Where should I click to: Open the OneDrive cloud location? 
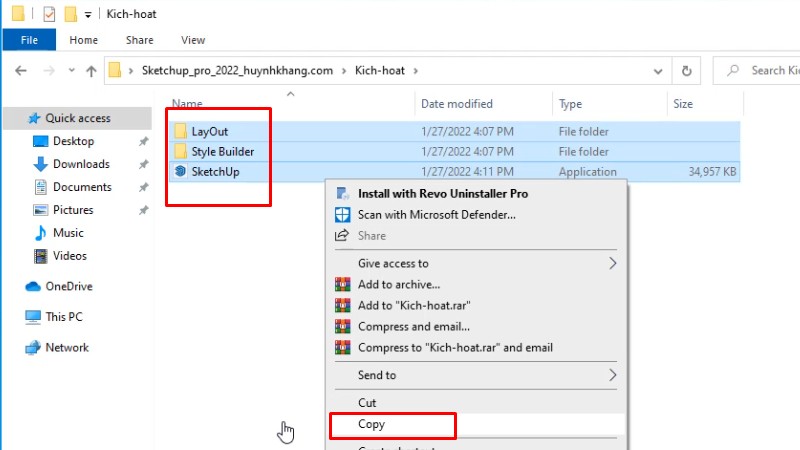[x=68, y=286]
